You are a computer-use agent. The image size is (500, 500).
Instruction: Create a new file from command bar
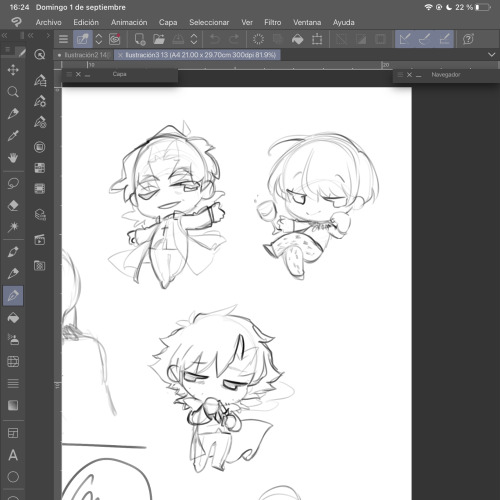tap(140, 39)
